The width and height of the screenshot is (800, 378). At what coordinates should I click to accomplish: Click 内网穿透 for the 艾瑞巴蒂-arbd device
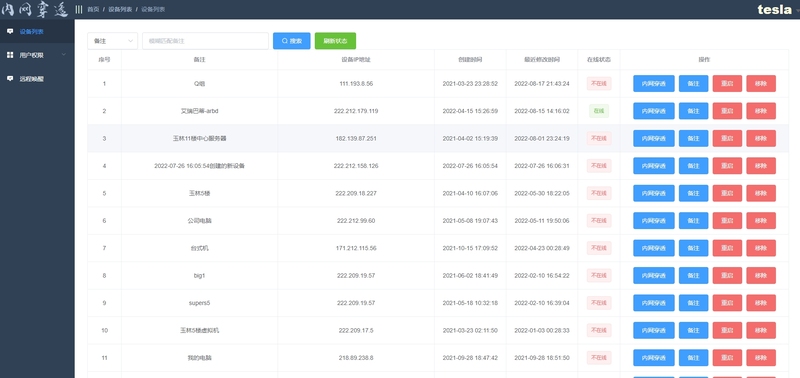pyautogui.click(x=654, y=111)
